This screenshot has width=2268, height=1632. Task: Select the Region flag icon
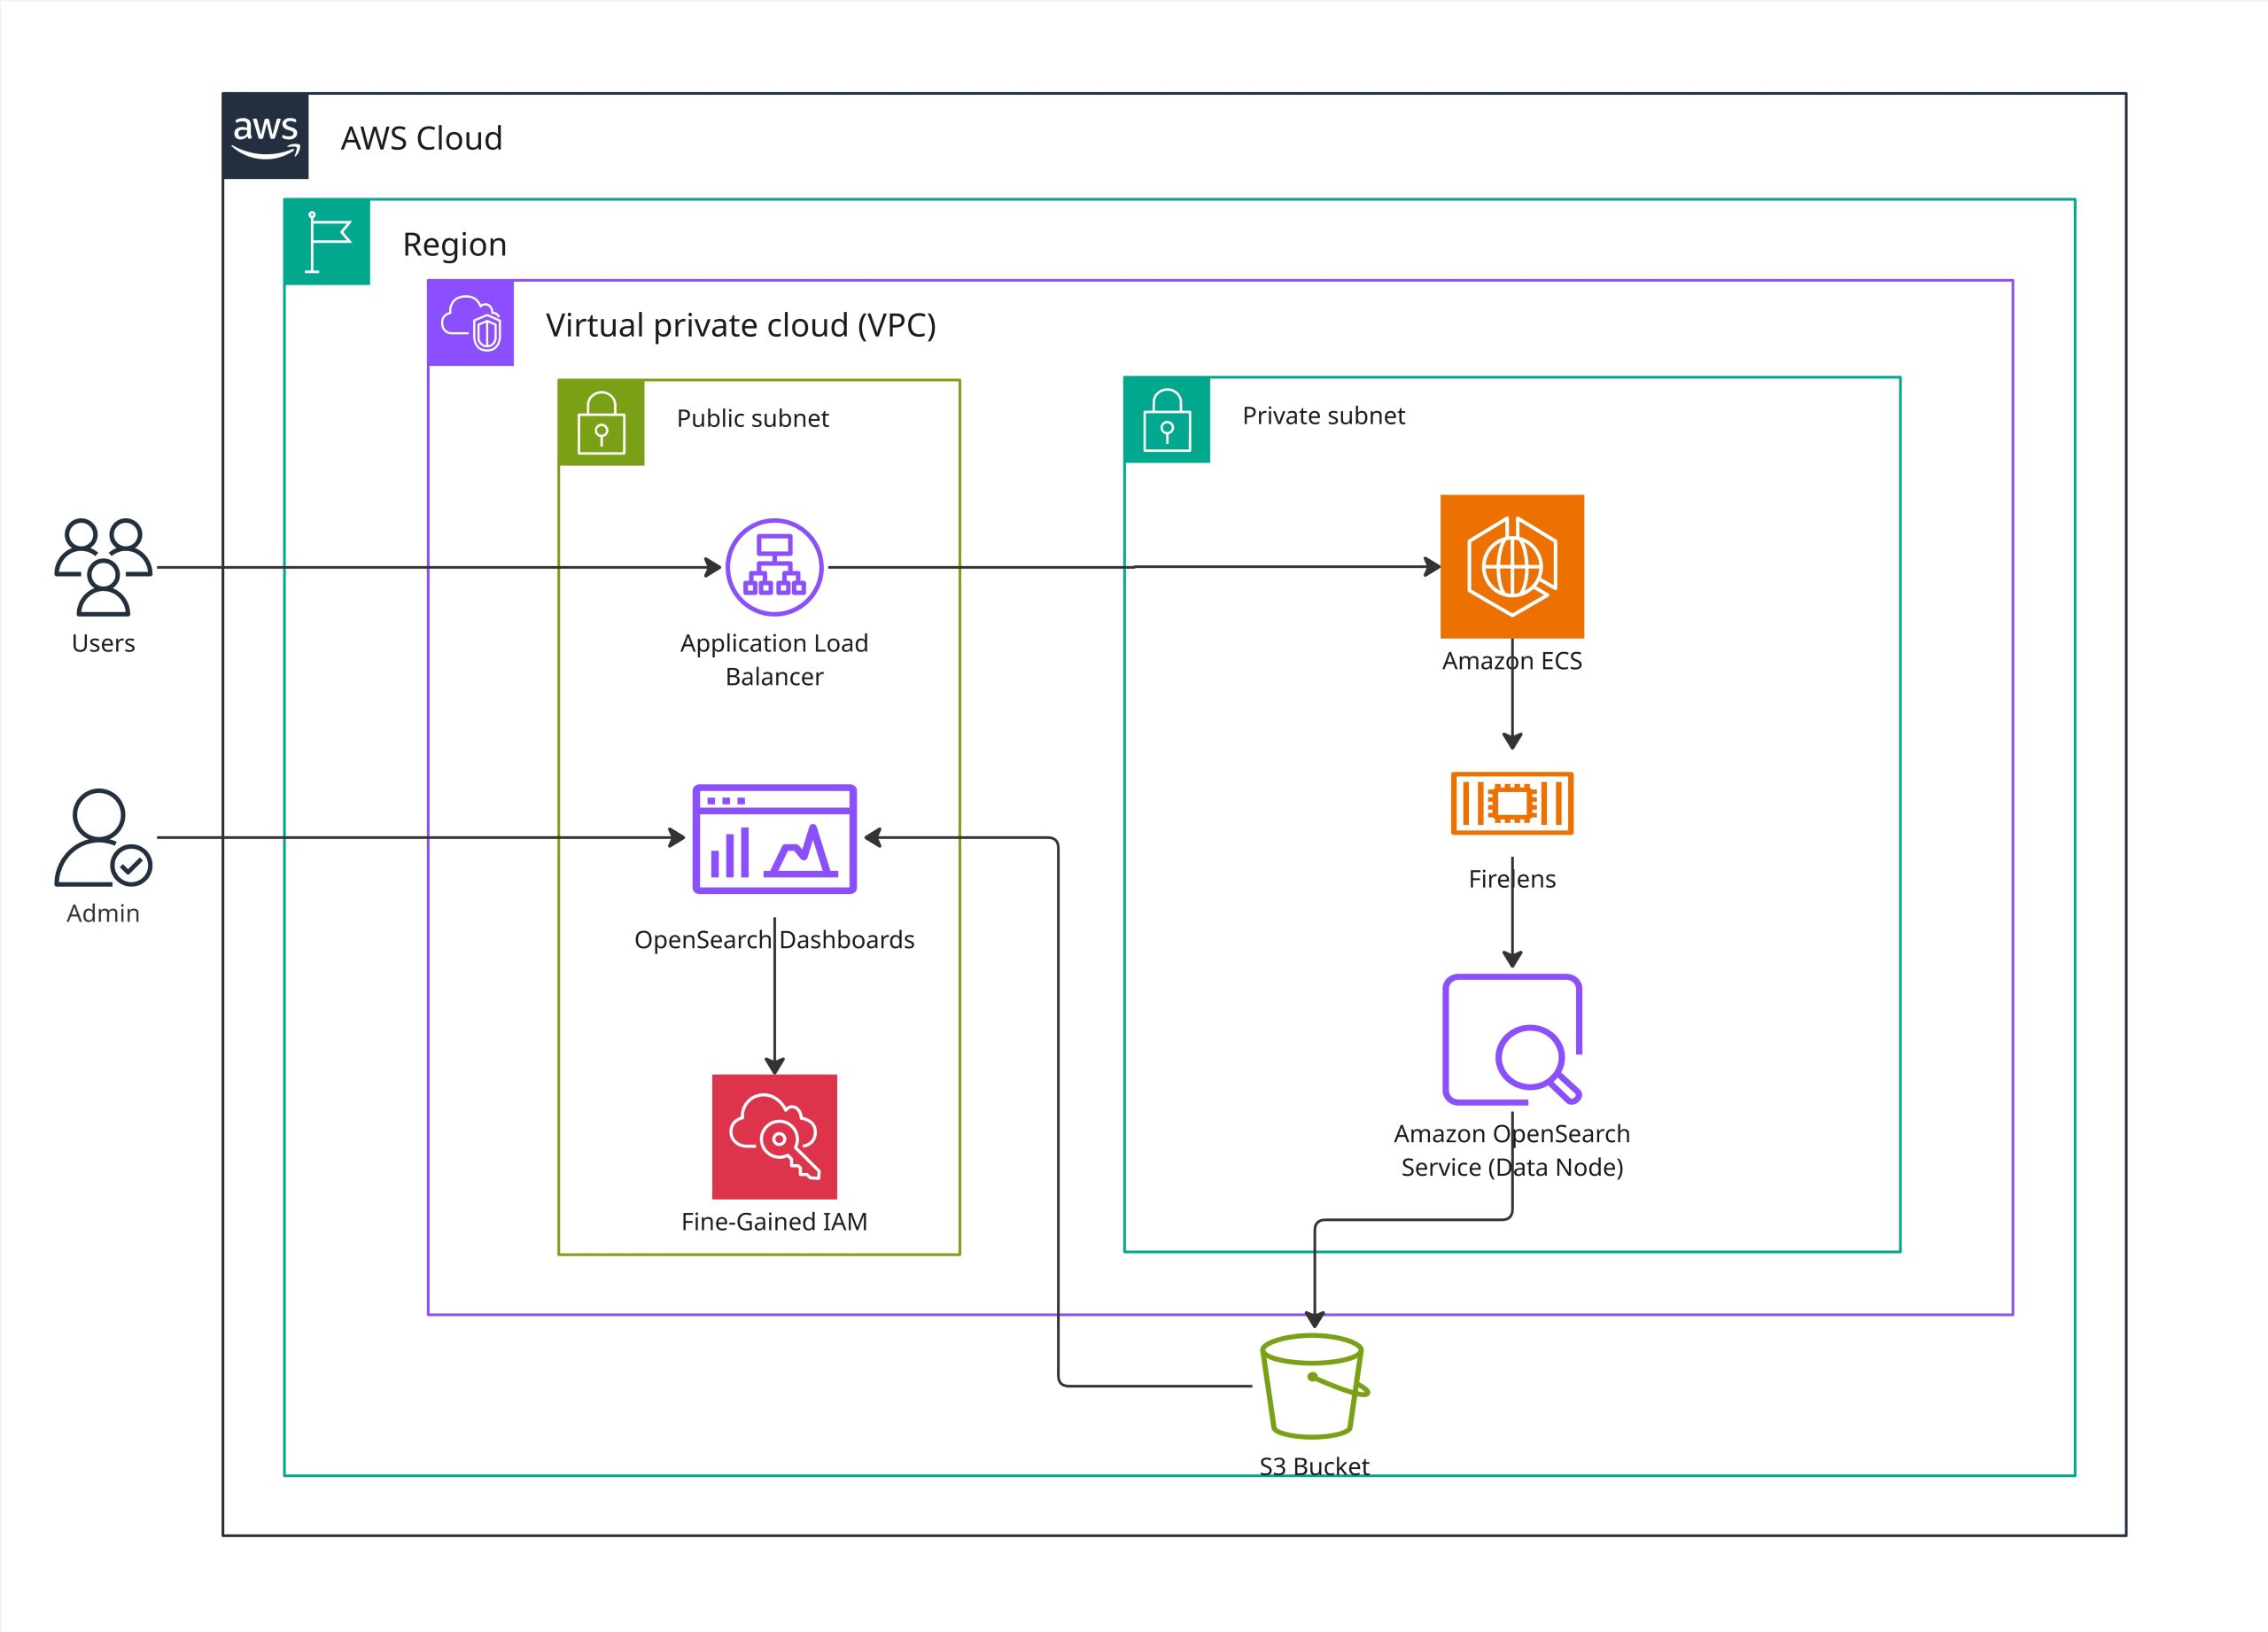(327, 242)
